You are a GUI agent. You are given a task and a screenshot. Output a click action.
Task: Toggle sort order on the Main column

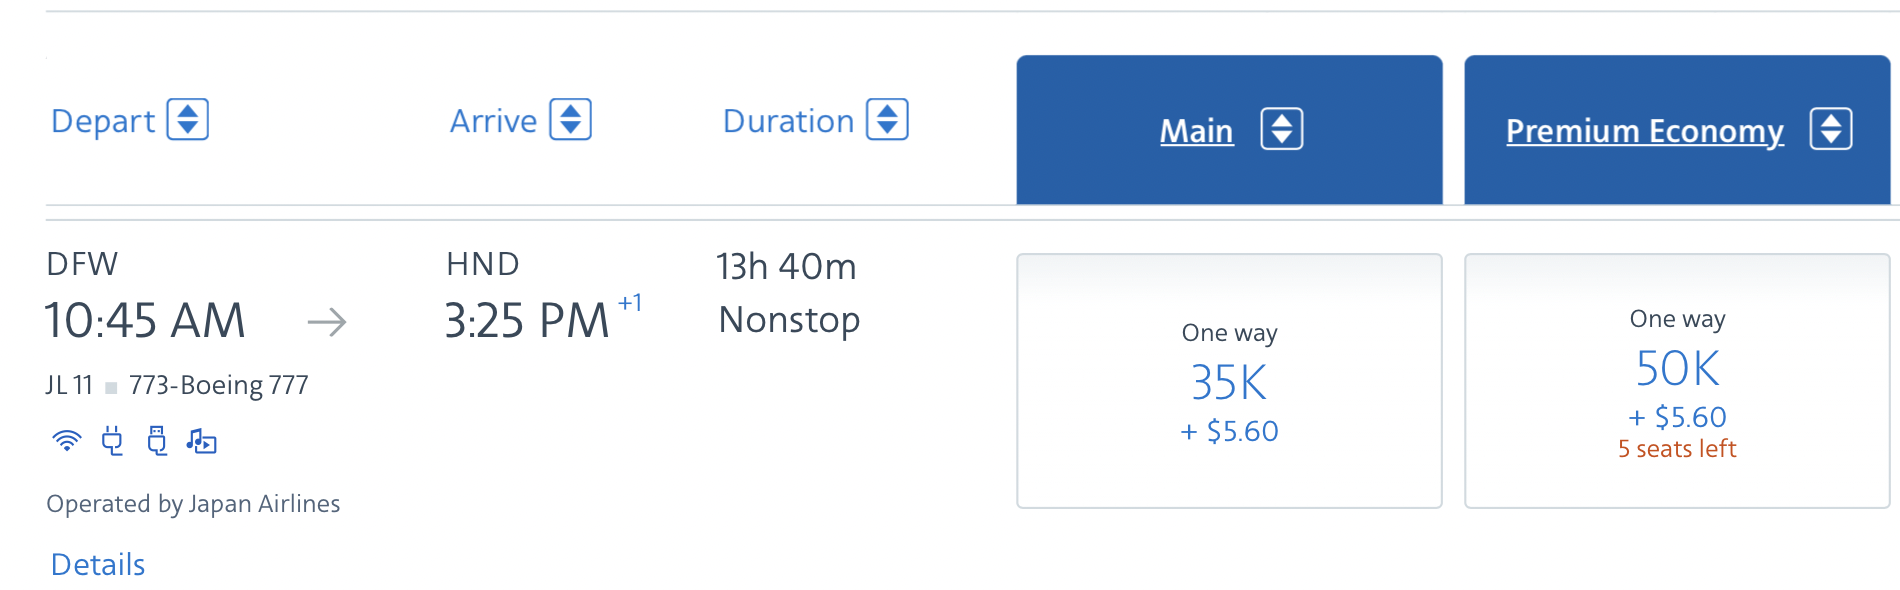1282,129
